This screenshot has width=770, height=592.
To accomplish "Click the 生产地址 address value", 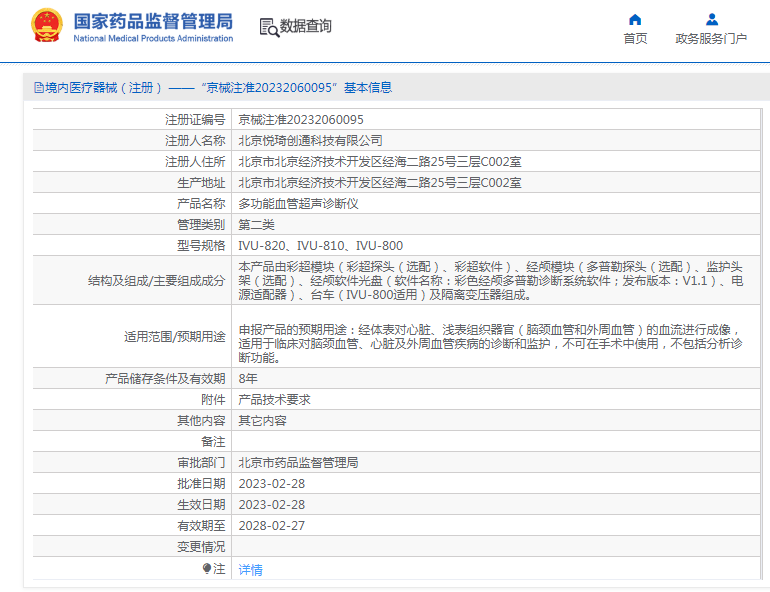I will coord(380,183).
